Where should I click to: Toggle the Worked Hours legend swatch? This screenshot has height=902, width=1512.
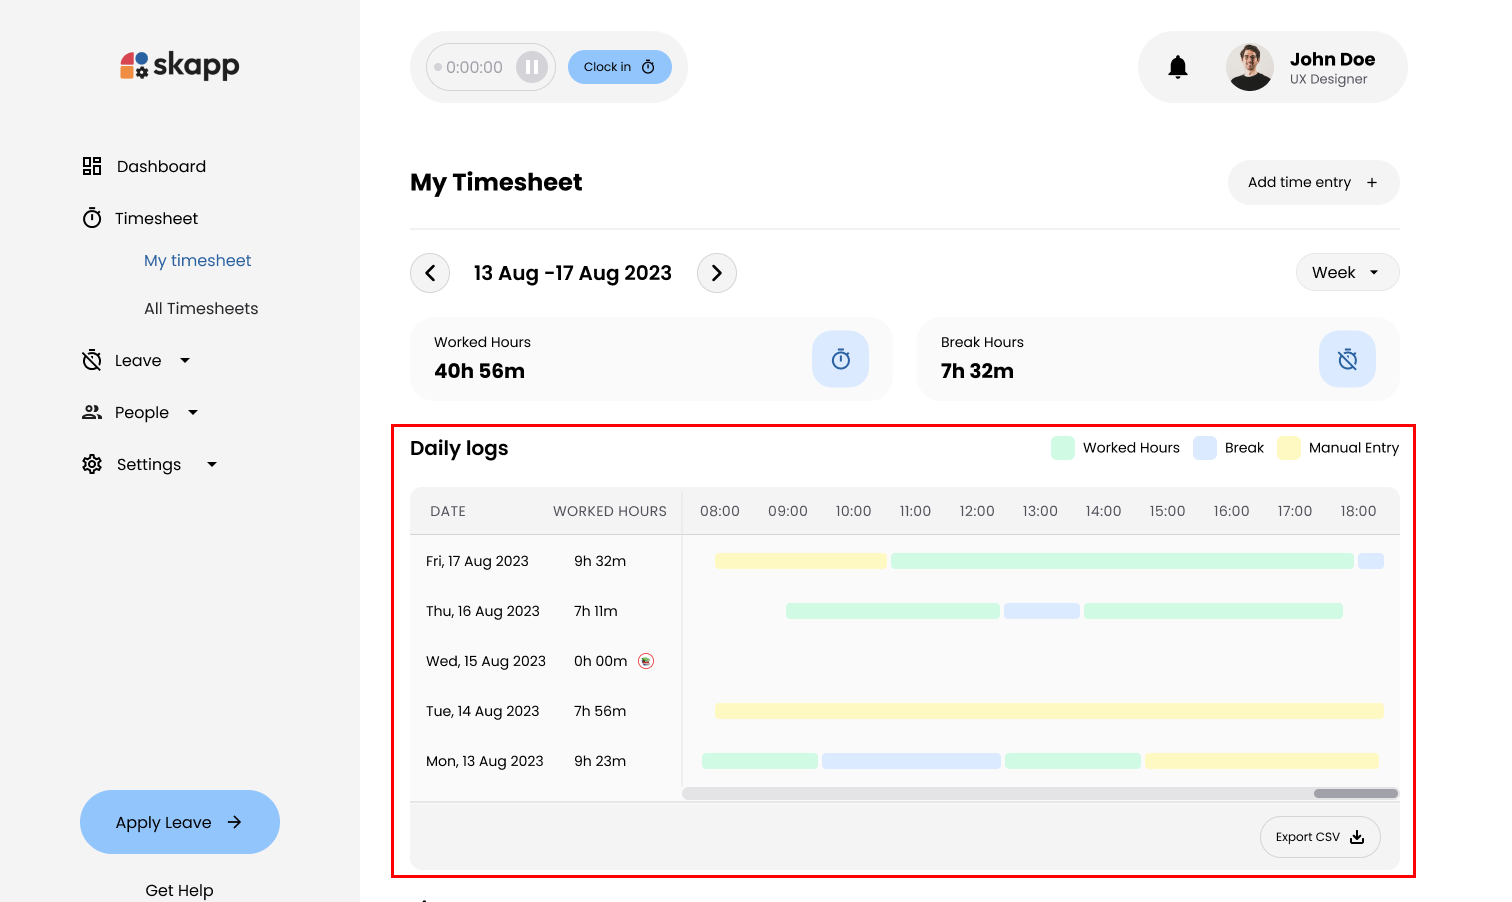pyautogui.click(x=1062, y=448)
